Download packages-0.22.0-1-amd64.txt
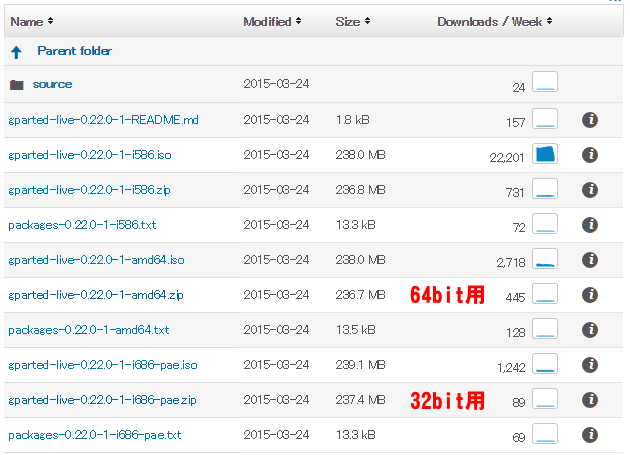 (x=89, y=330)
